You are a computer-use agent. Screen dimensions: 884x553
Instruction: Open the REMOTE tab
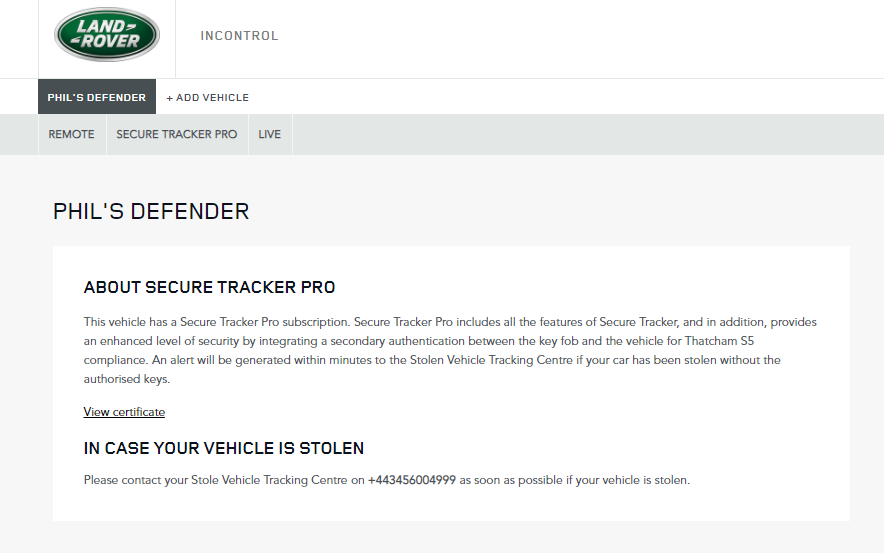[72, 134]
